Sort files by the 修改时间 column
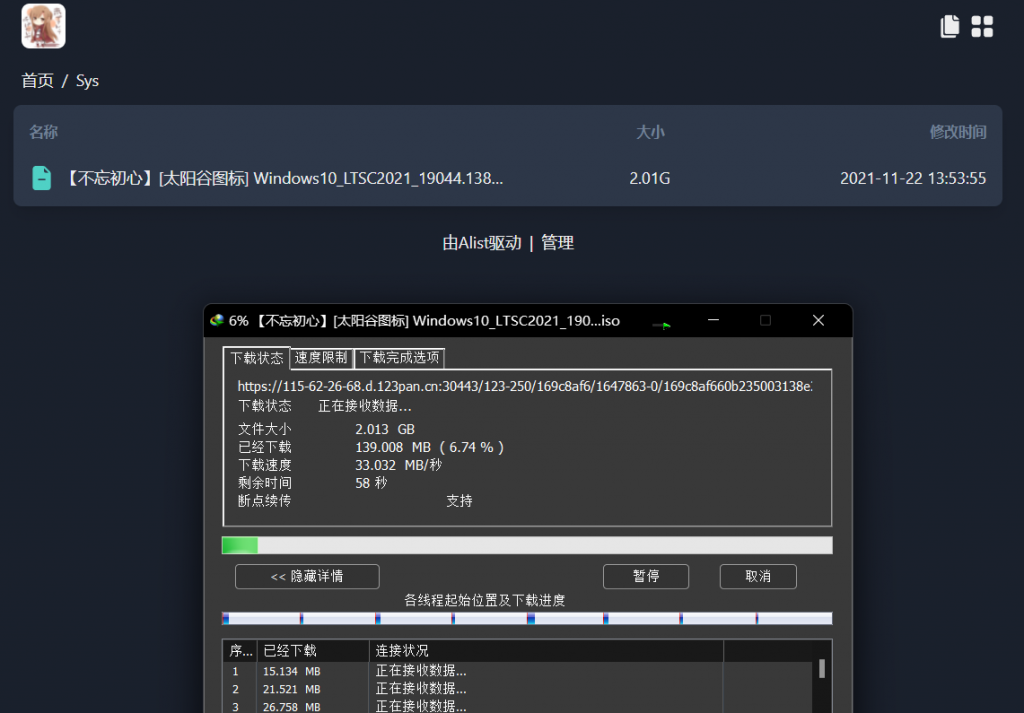1024x713 pixels. 957,132
